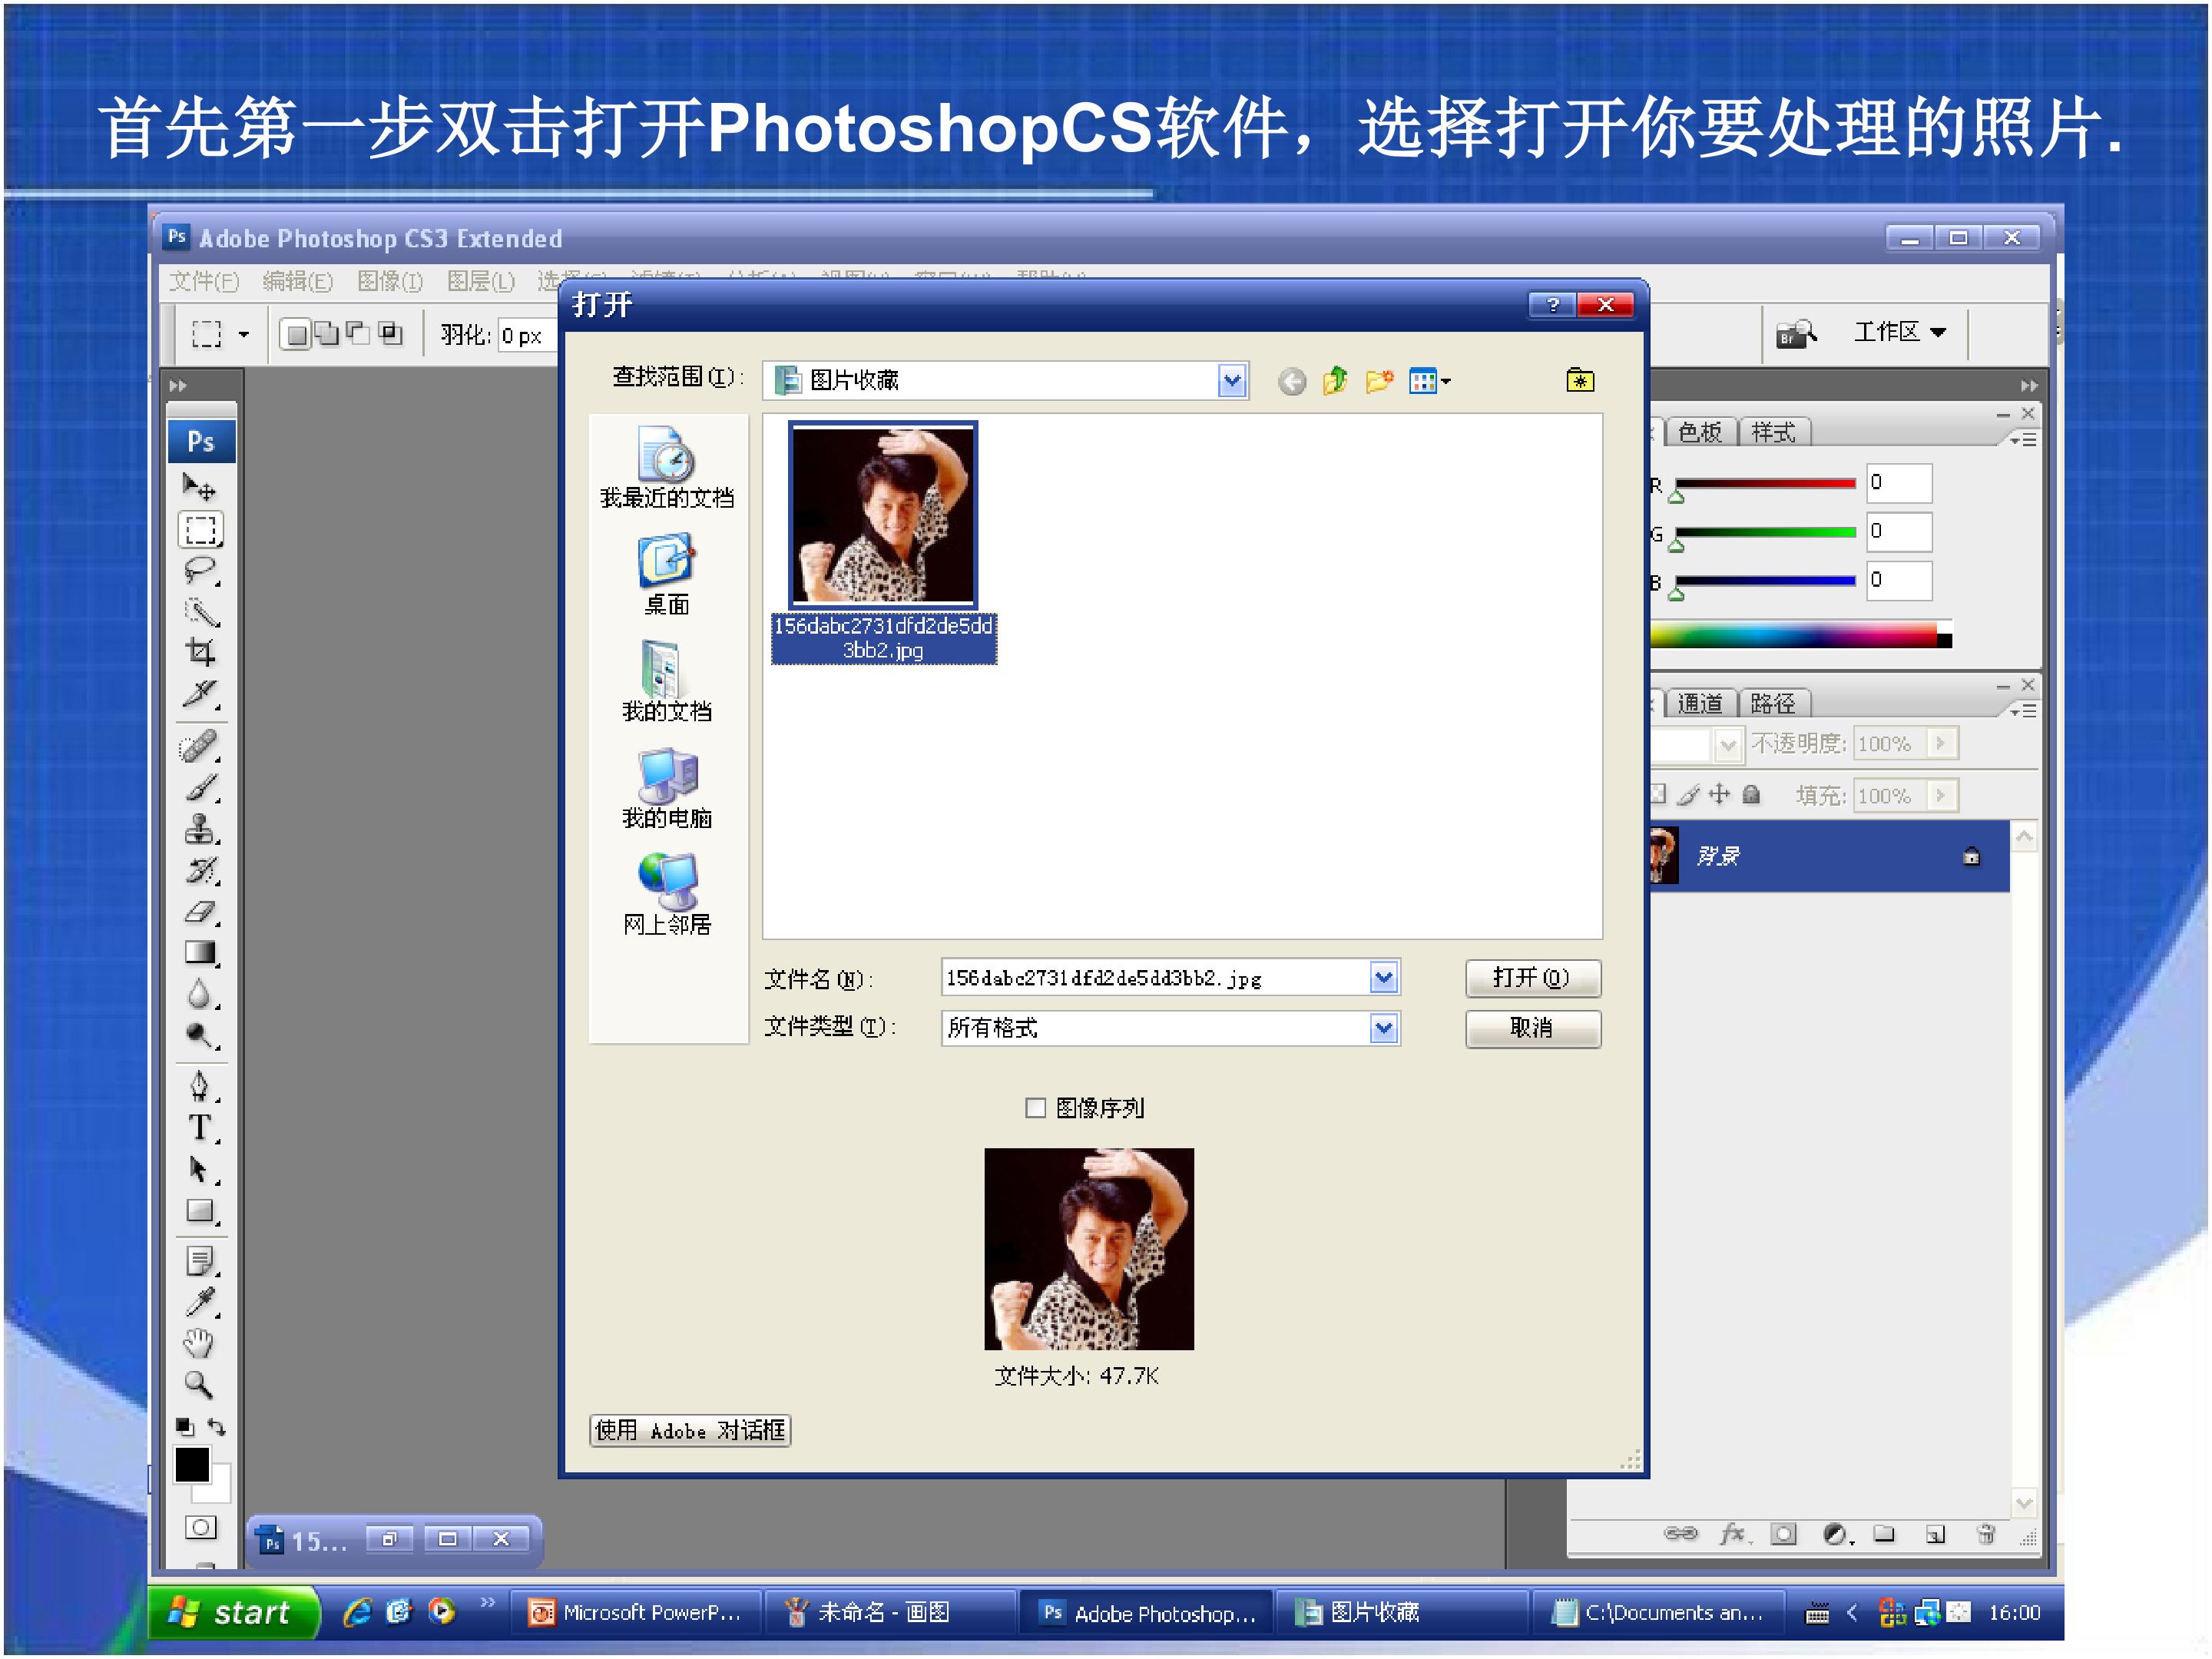Expand the 查找范围 folder dropdown

click(x=1232, y=380)
